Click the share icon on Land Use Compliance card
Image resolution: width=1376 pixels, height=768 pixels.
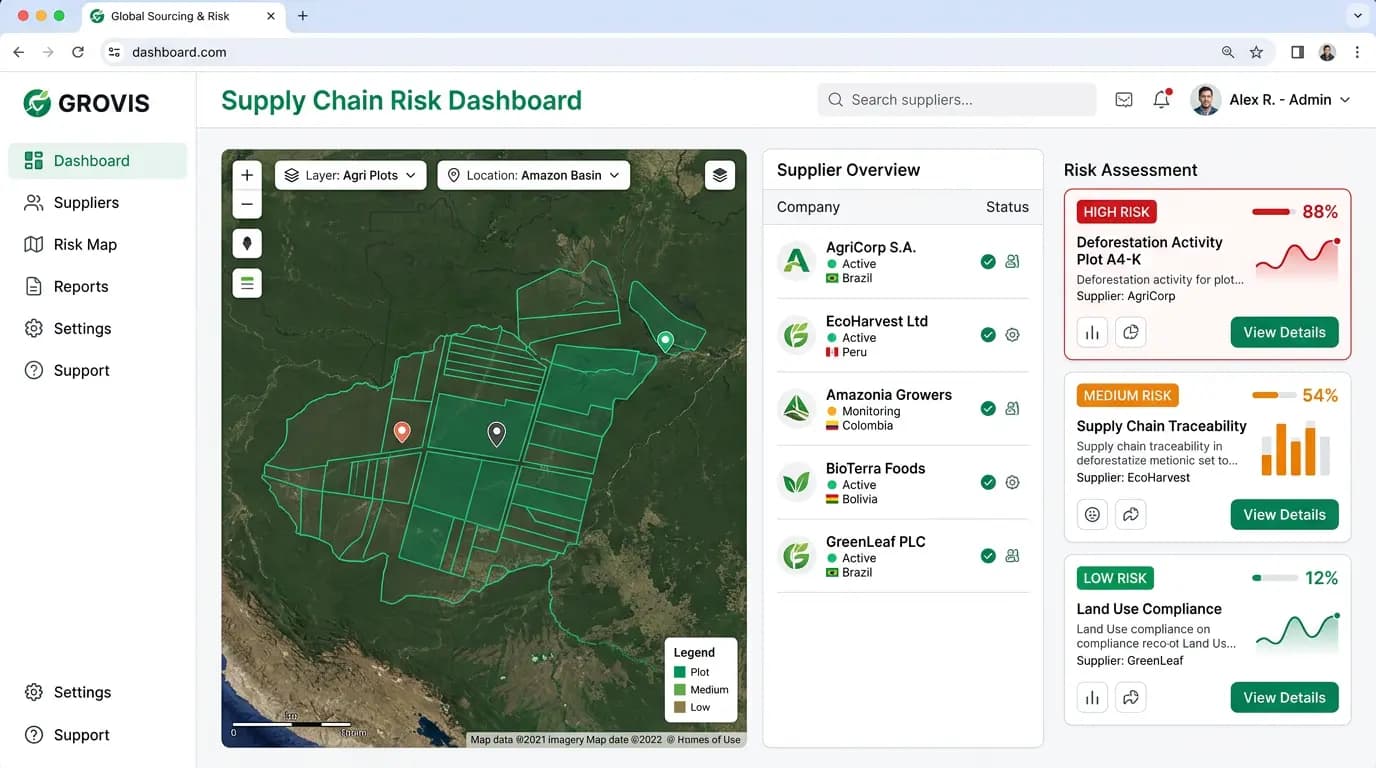click(x=1131, y=697)
